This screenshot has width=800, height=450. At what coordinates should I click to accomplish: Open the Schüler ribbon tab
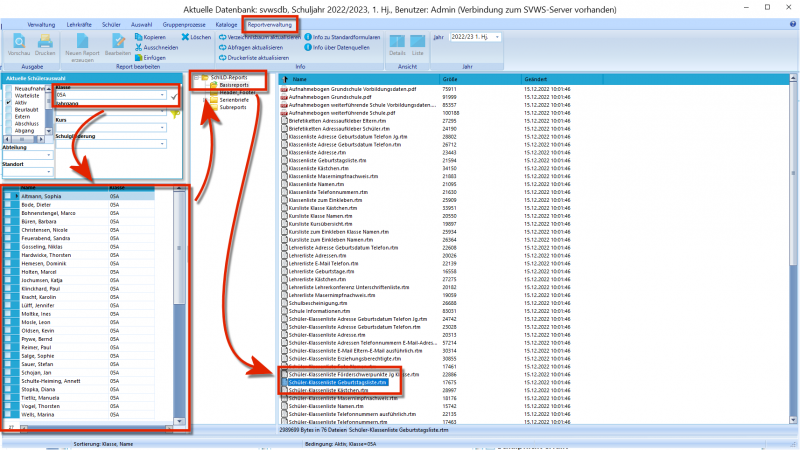(x=111, y=24)
